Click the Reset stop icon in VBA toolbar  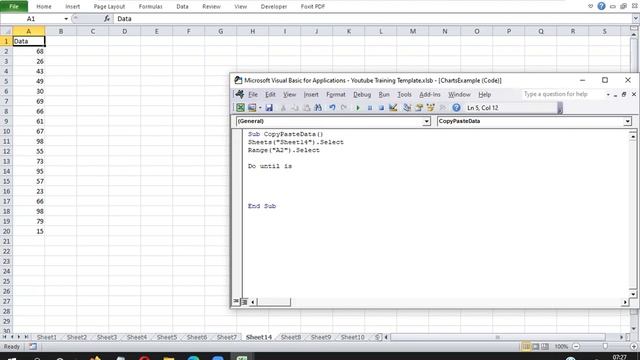(381, 108)
